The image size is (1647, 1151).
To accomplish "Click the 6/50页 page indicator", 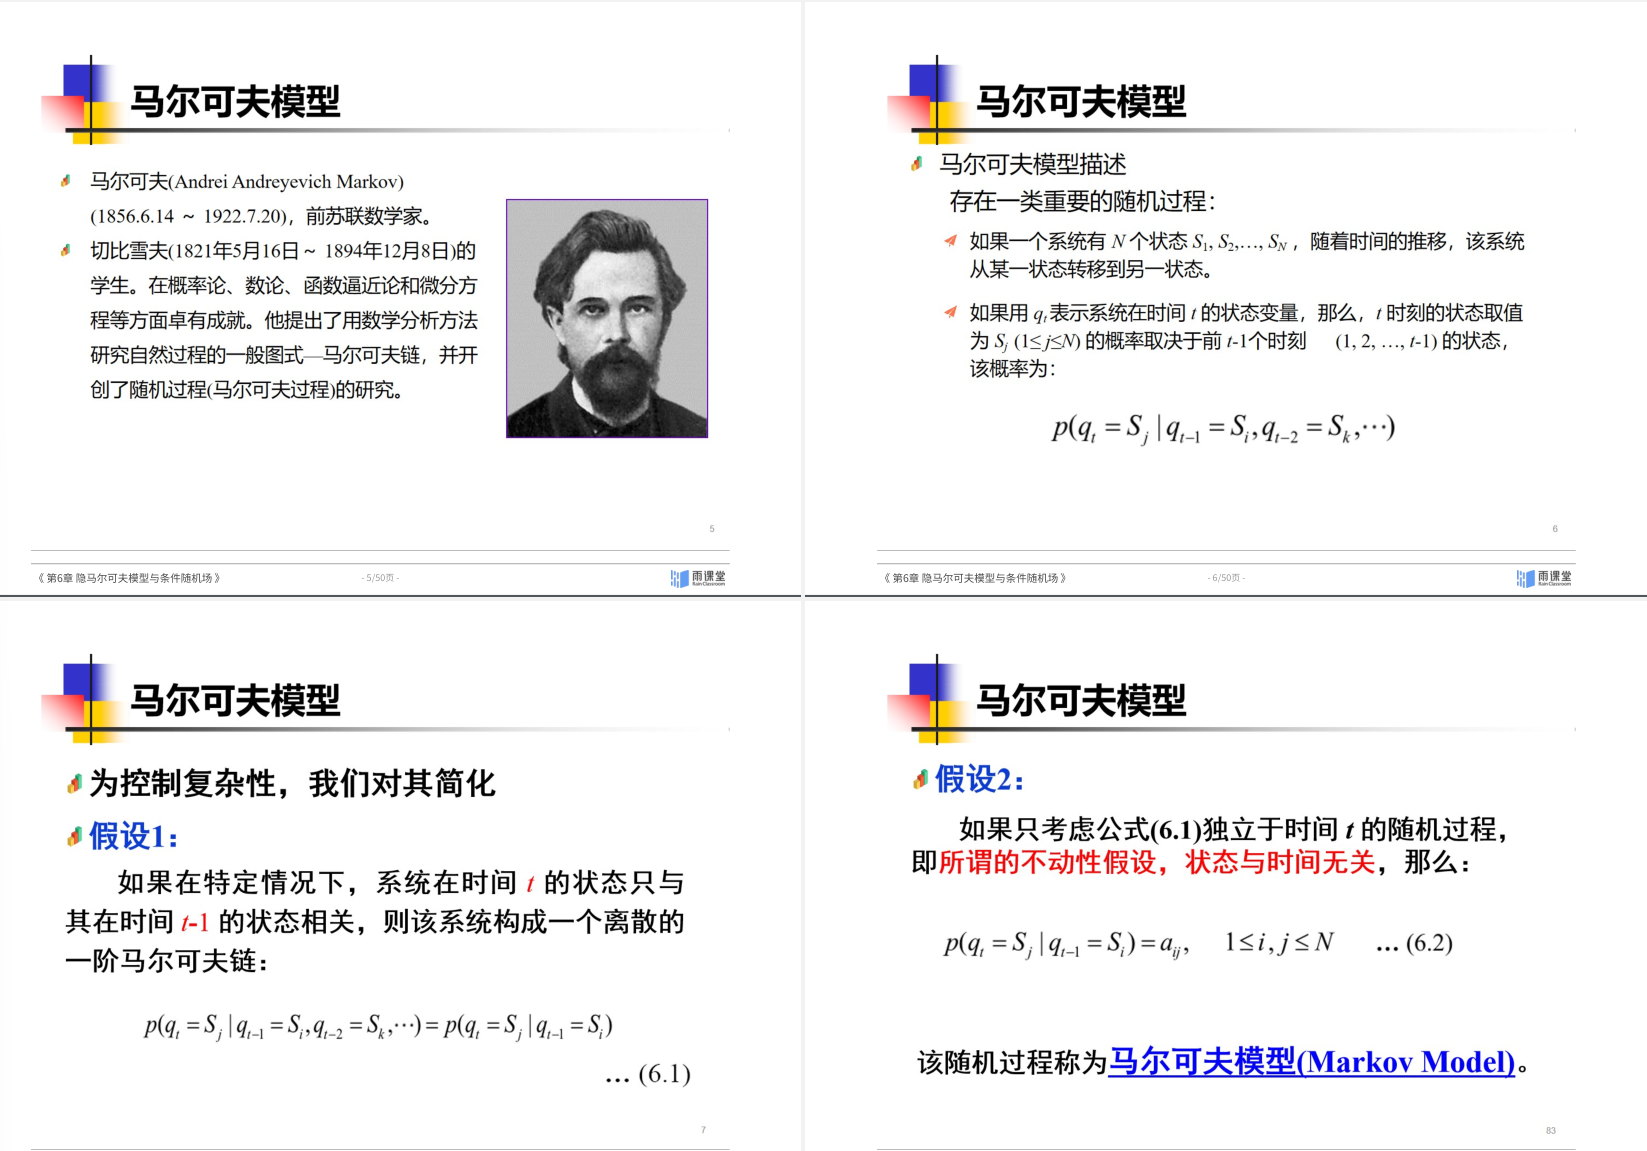I will tap(1226, 578).
